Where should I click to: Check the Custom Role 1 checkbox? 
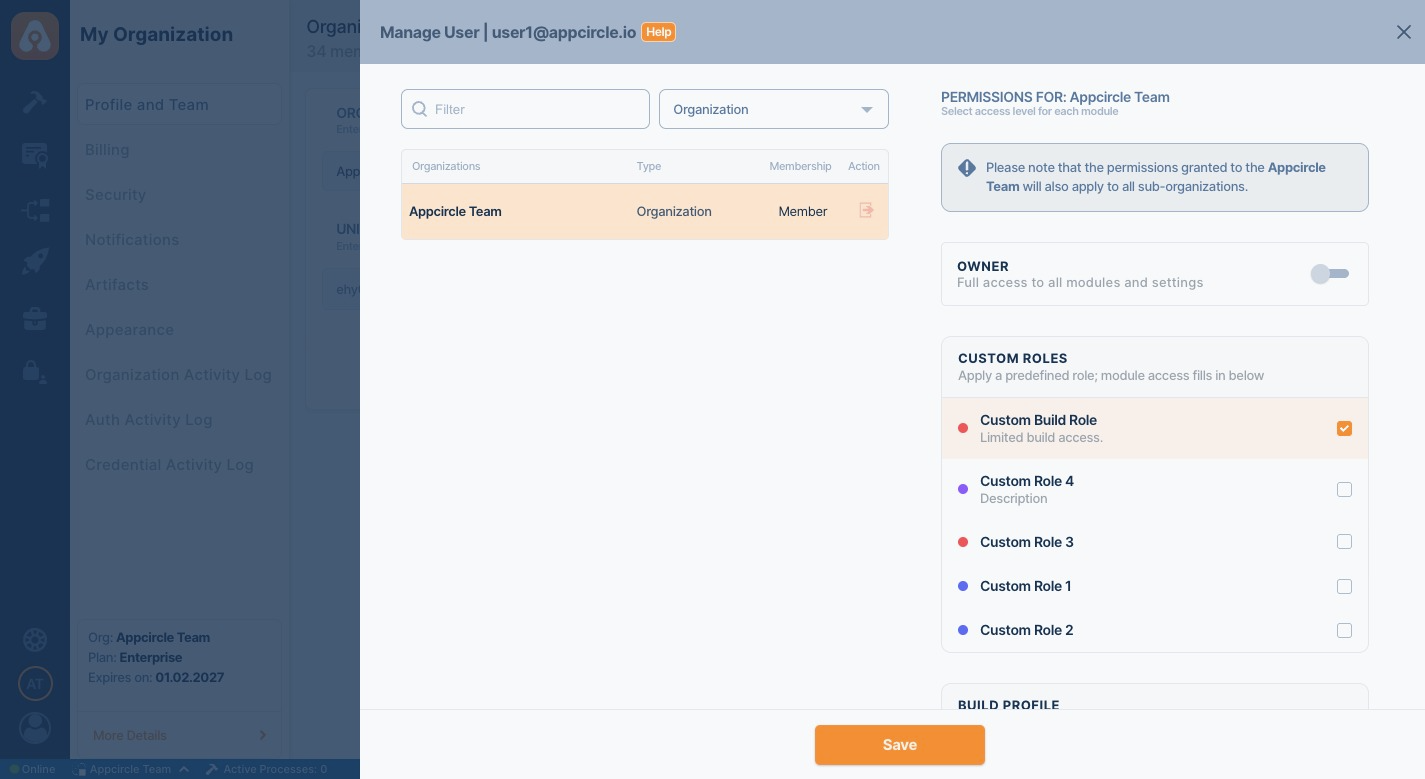point(1344,586)
